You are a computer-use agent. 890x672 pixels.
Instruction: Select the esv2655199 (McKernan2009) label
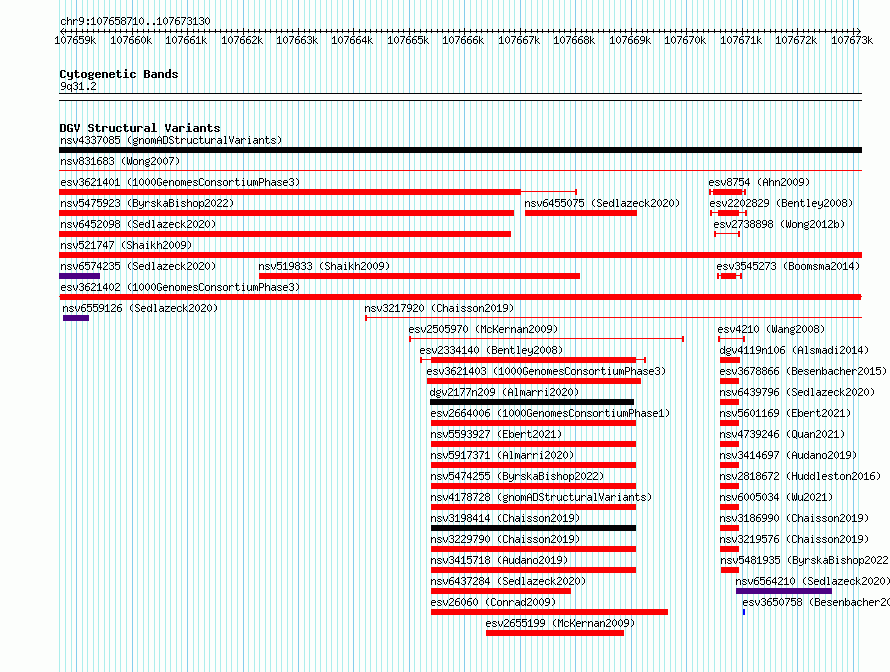pyautogui.click(x=560, y=623)
